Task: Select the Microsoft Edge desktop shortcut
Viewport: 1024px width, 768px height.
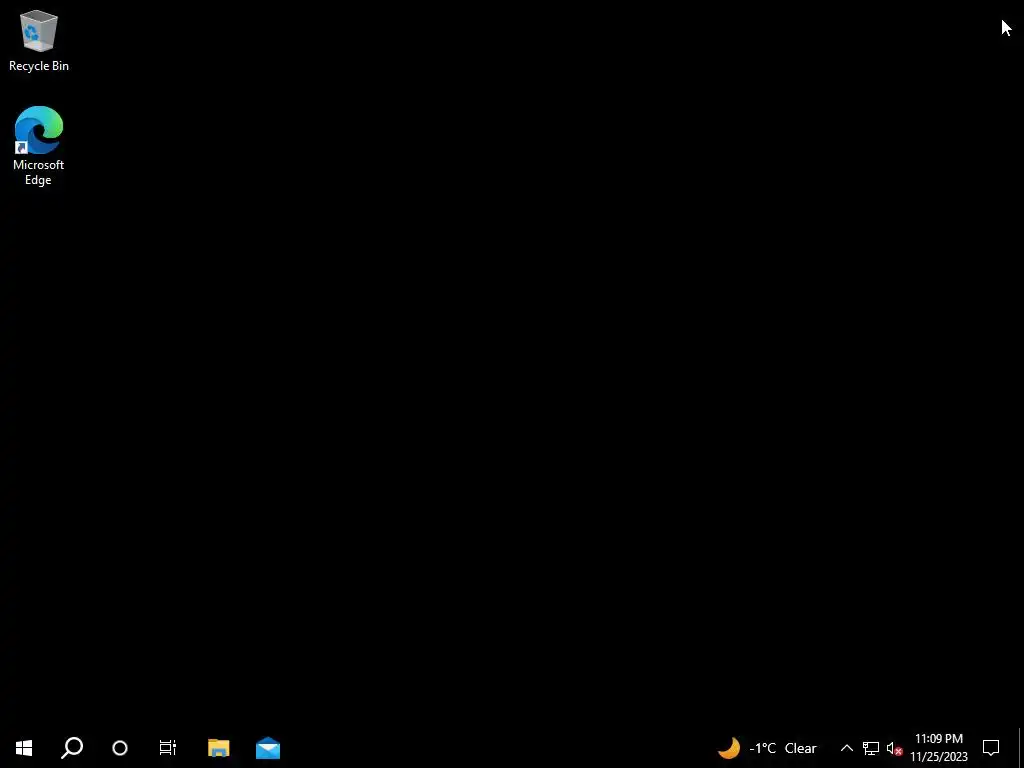Action: pos(39,146)
